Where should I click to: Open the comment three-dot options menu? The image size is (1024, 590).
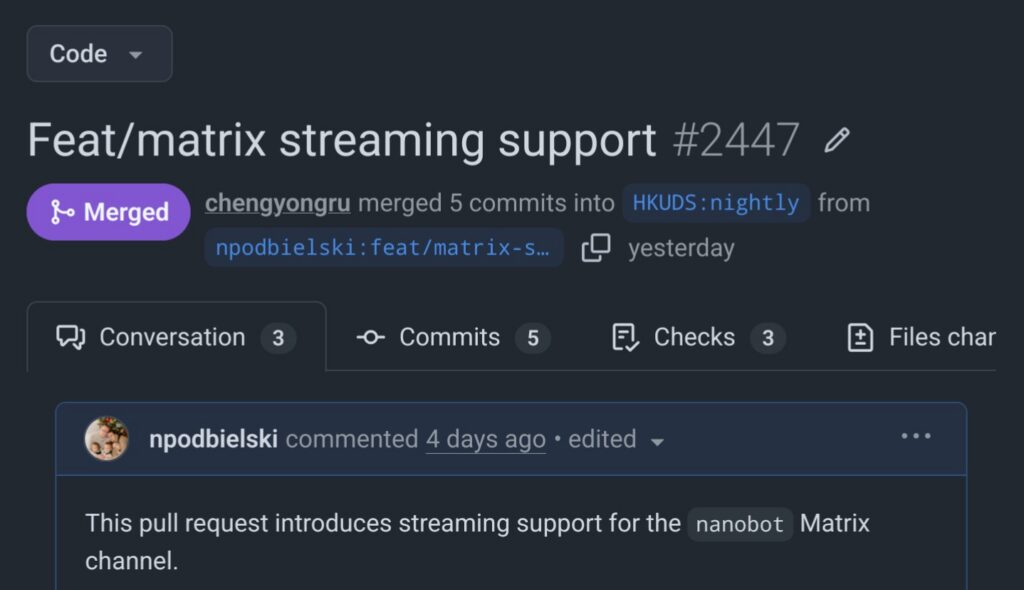tap(916, 437)
